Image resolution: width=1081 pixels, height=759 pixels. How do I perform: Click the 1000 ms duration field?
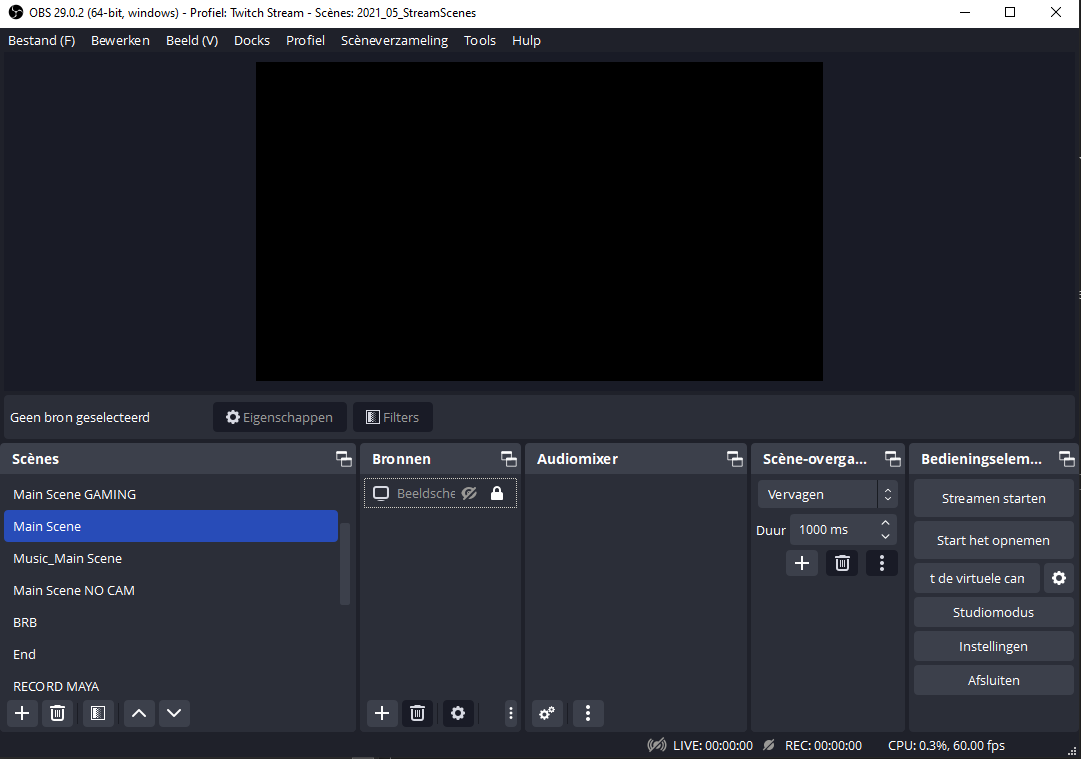pos(834,529)
